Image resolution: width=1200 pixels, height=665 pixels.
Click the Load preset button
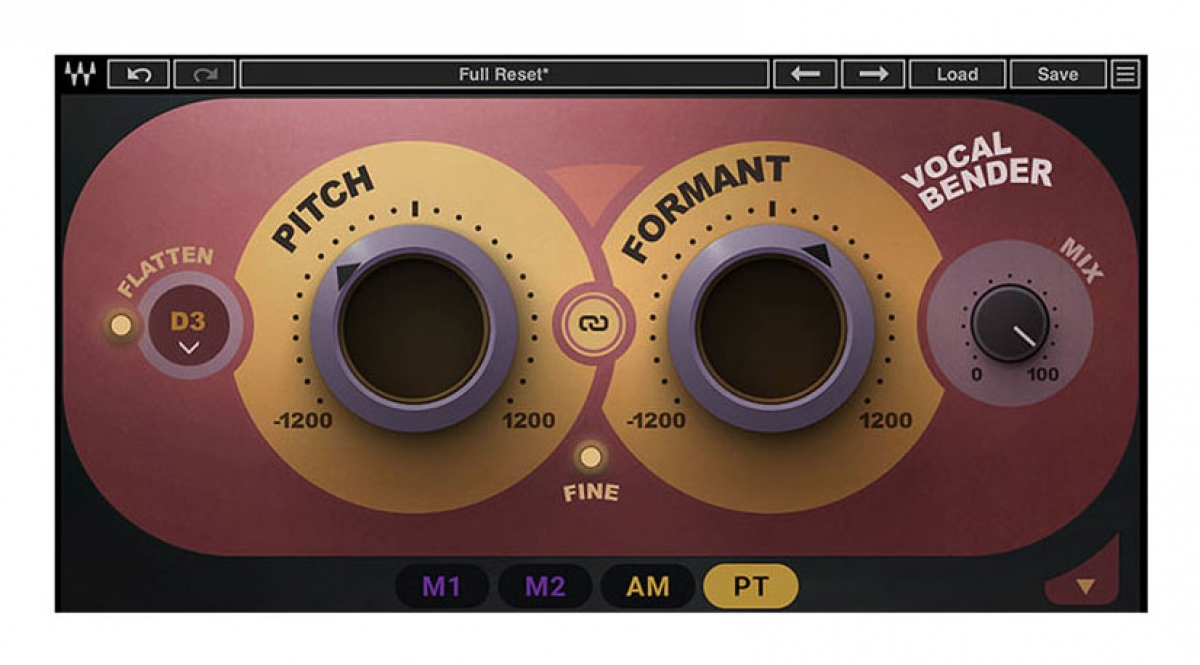click(957, 75)
